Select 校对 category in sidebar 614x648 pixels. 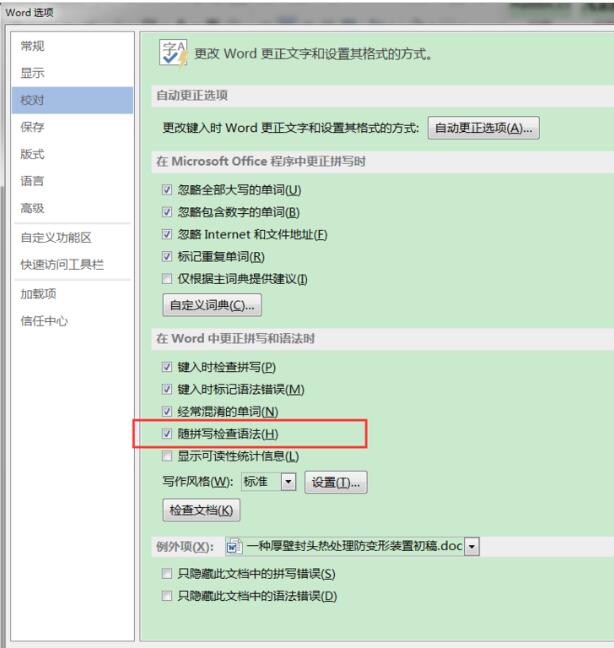72,100
